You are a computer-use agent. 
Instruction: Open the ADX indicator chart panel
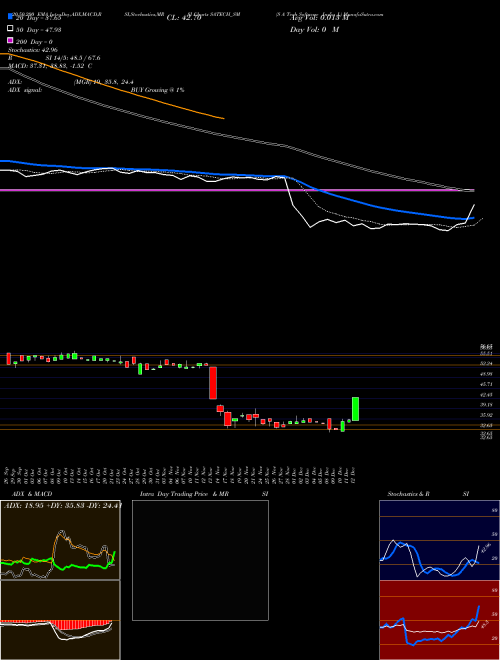click(60, 540)
